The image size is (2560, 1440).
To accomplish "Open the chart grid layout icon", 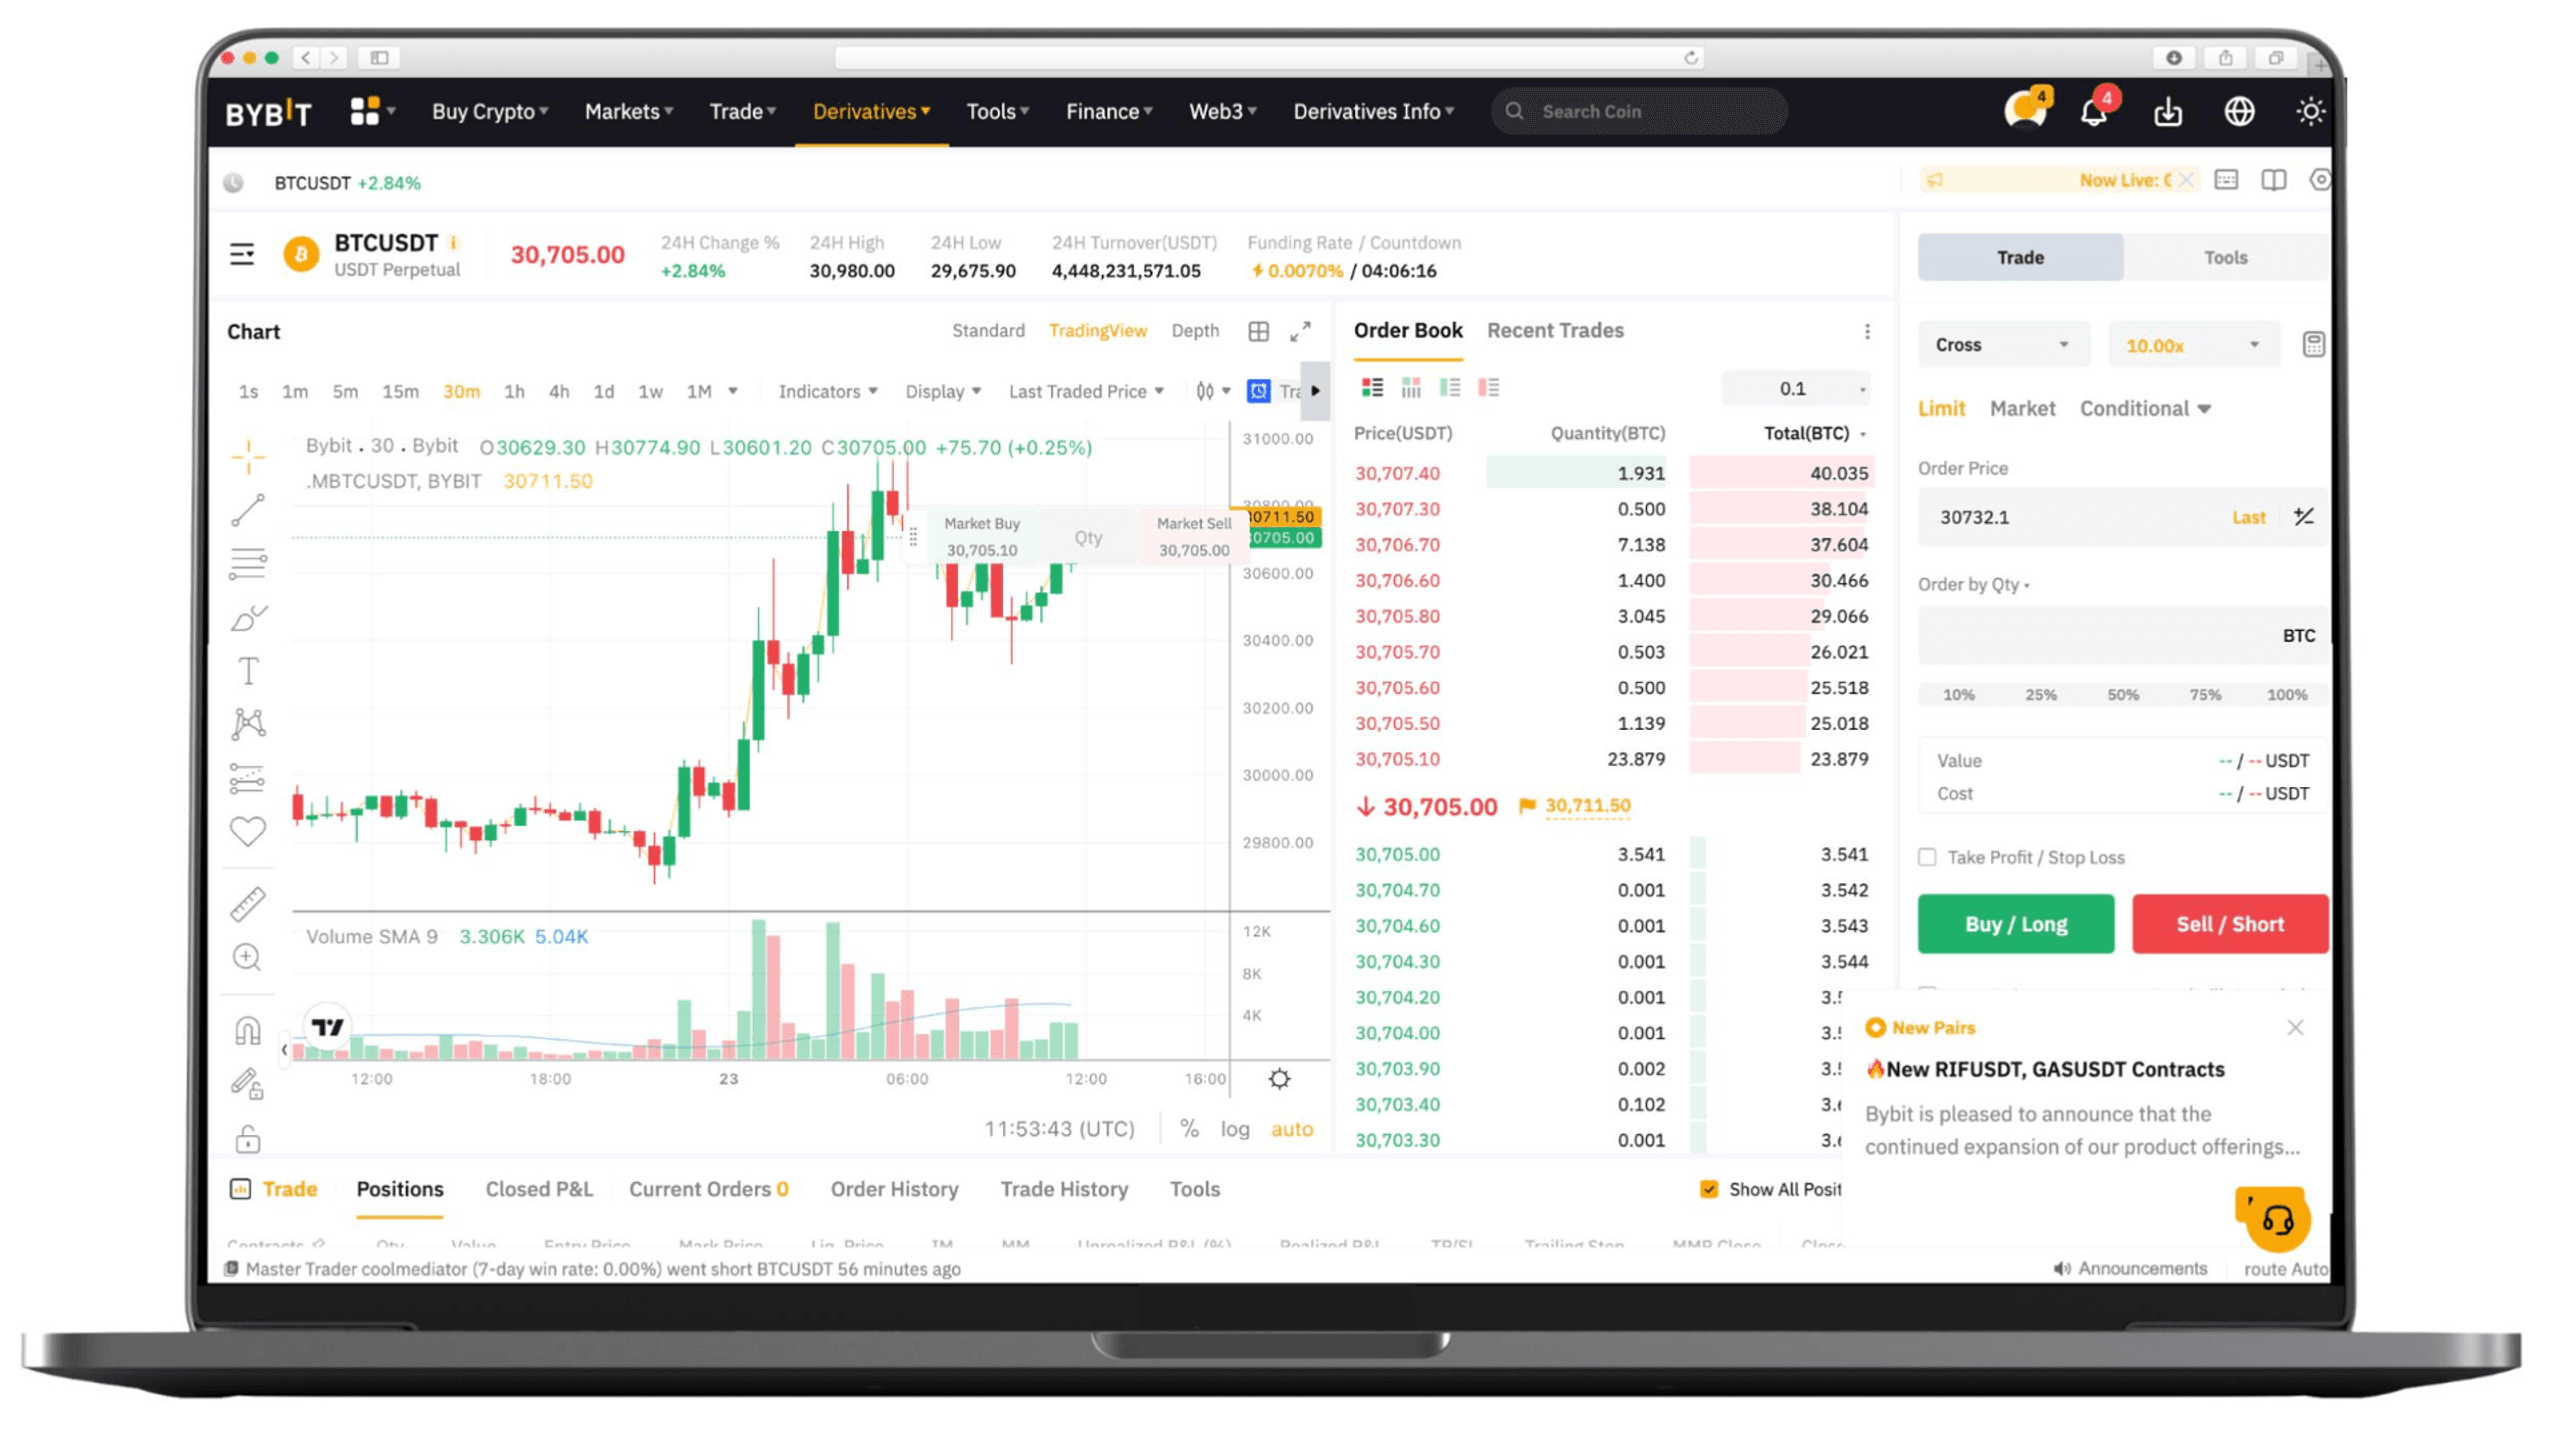I will pyautogui.click(x=1259, y=331).
